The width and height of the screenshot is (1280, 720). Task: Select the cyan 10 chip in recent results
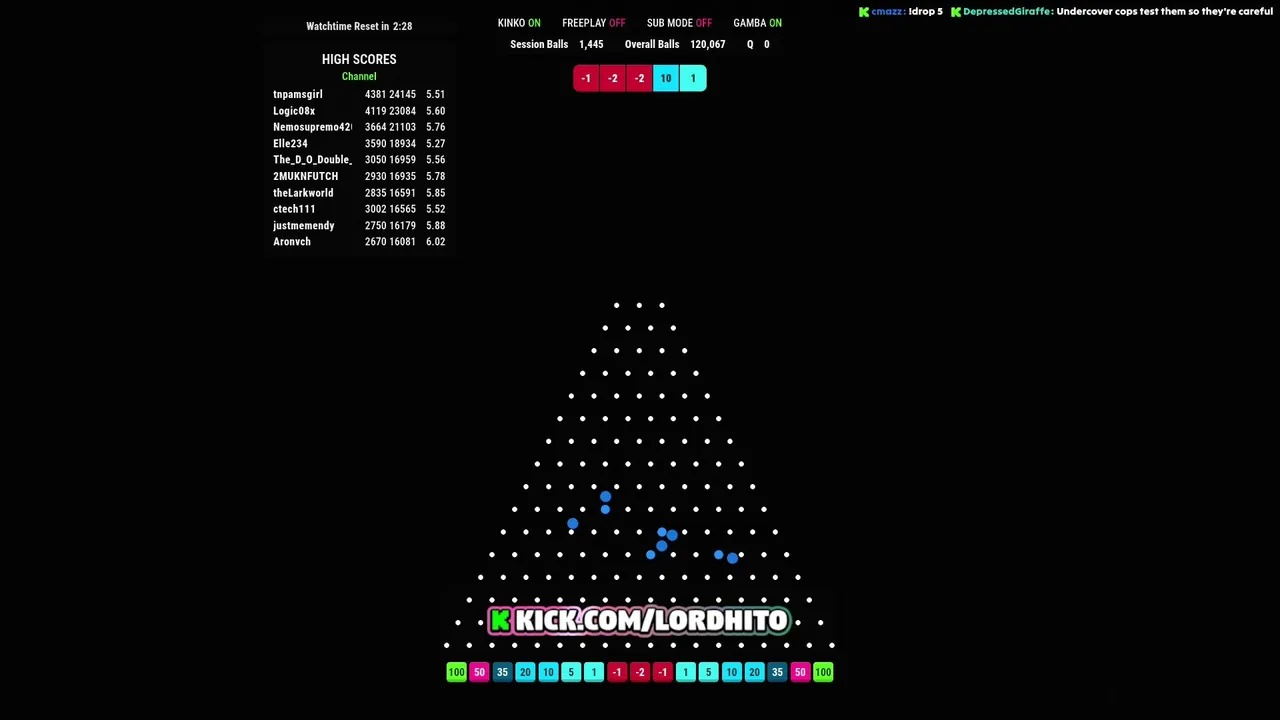(666, 78)
